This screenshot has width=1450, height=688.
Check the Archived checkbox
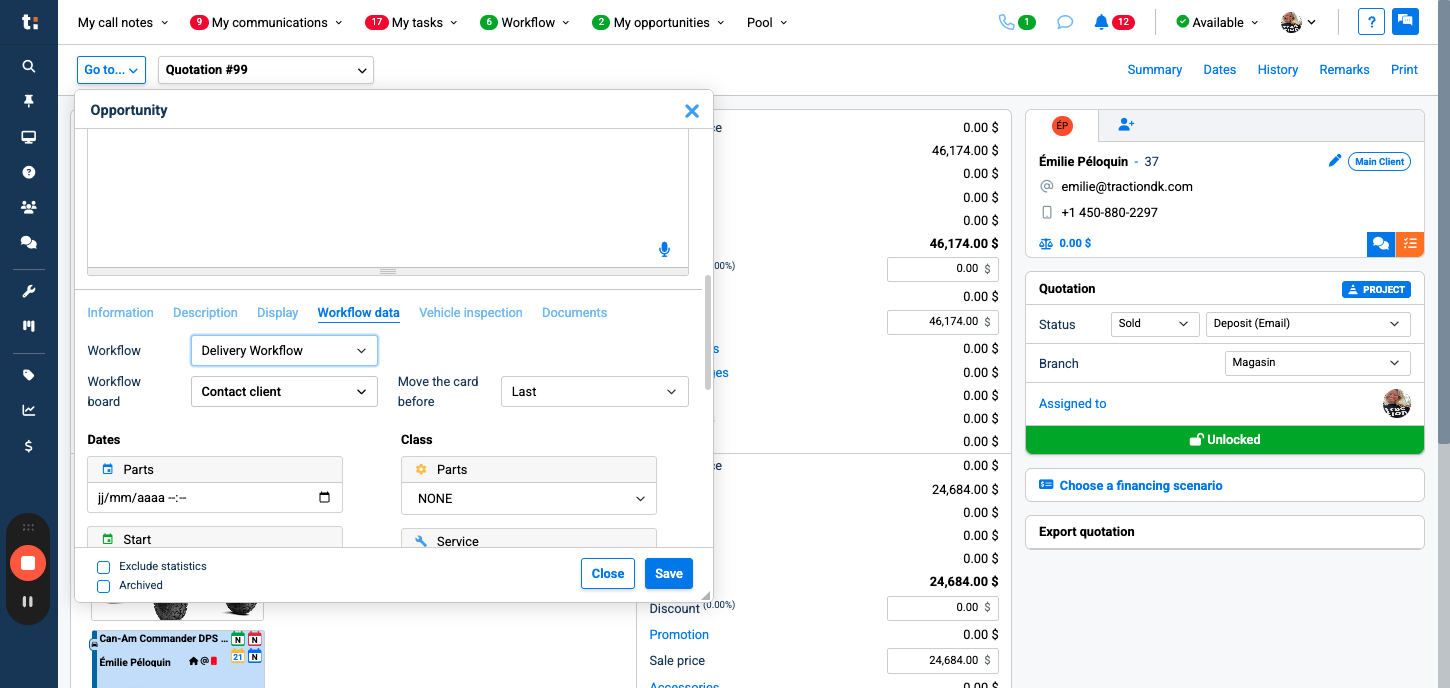[x=103, y=586]
